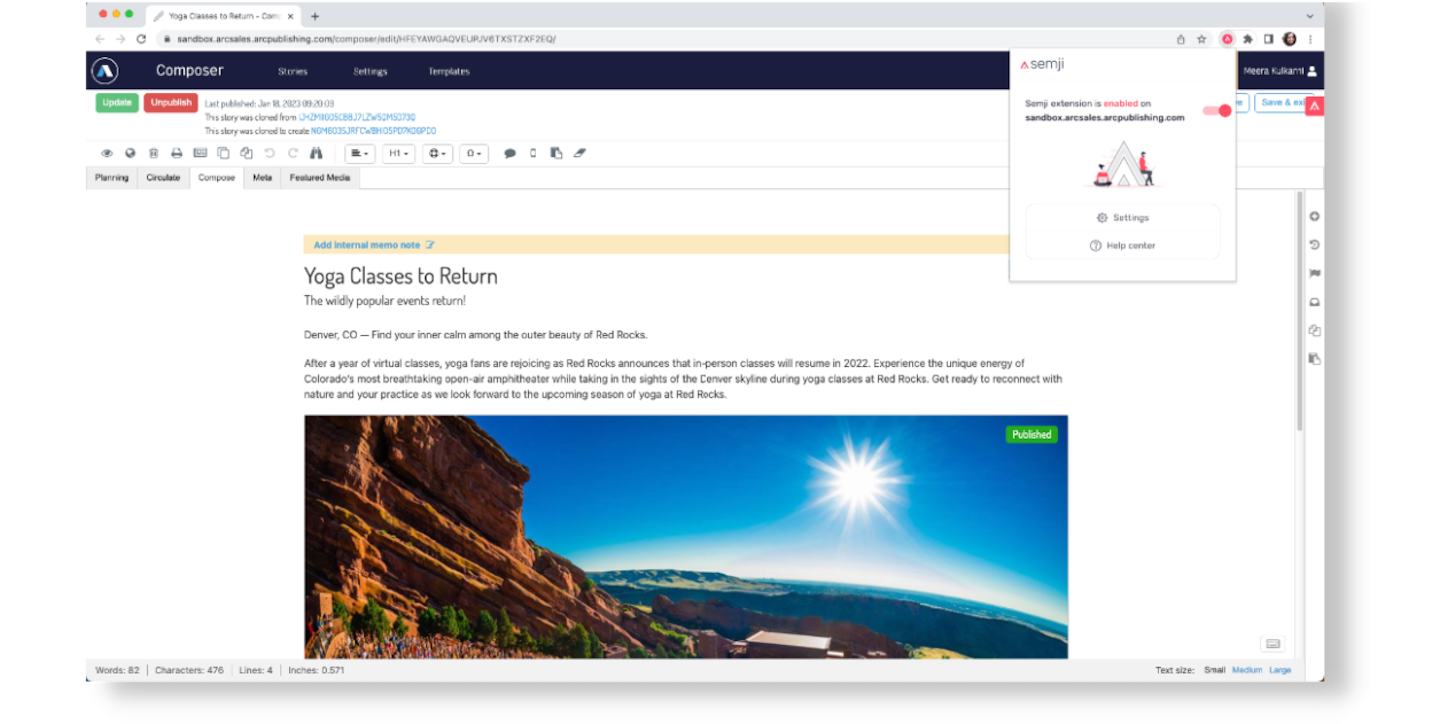Expand the H1 heading dropdown
Image resolution: width=1440 pixels, height=724 pixels.
[x=398, y=154]
